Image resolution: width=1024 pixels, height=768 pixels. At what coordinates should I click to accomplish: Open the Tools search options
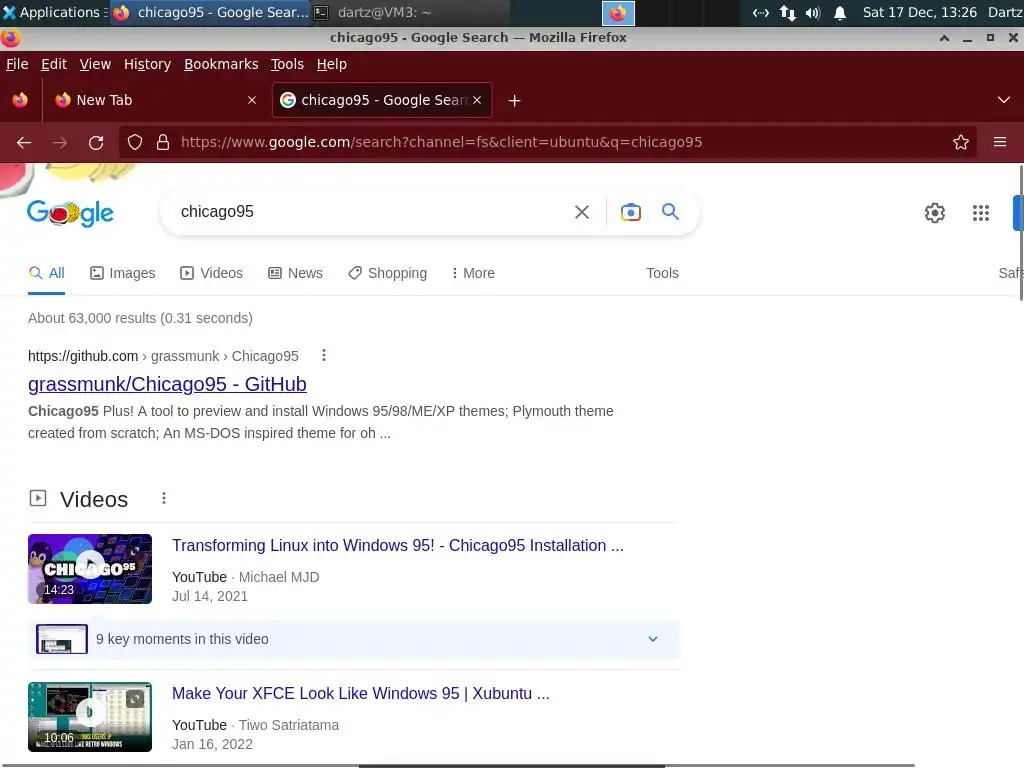click(x=662, y=273)
